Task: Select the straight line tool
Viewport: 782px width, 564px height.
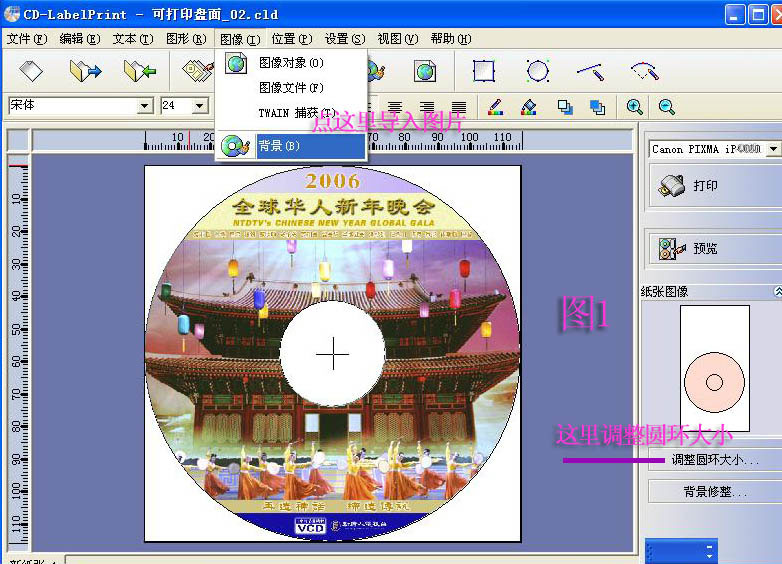Action: tap(591, 71)
